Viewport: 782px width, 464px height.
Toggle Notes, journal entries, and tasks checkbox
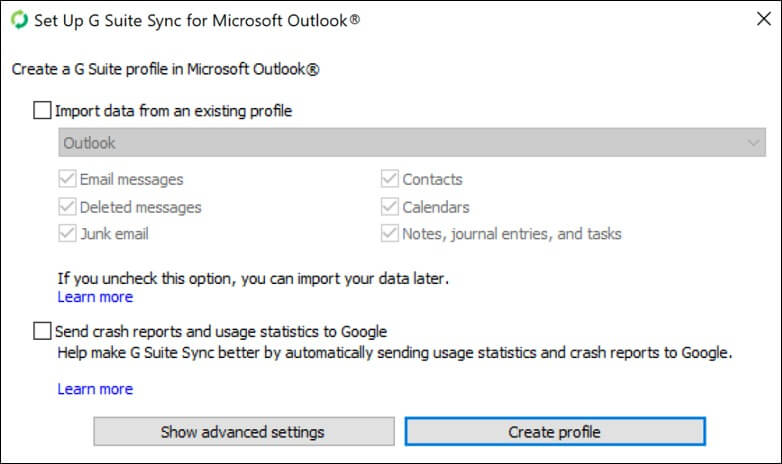point(390,233)
